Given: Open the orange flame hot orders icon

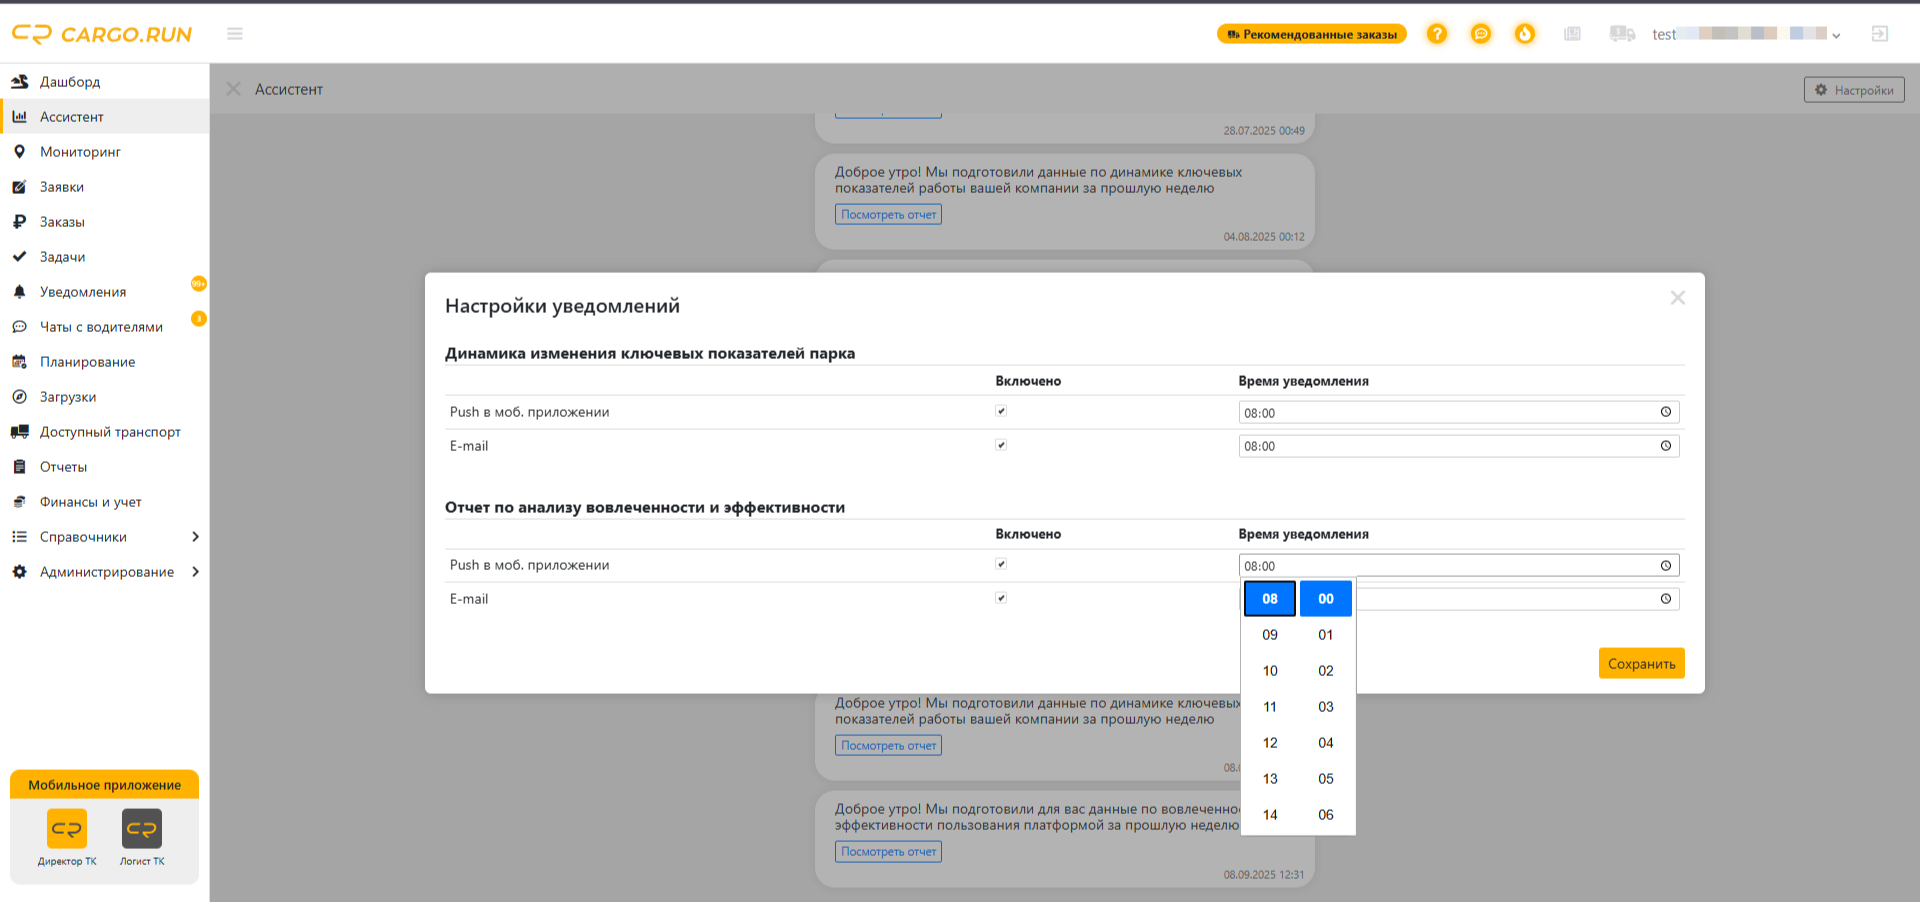Looking at the screenshot, I should click(1525, 34).
